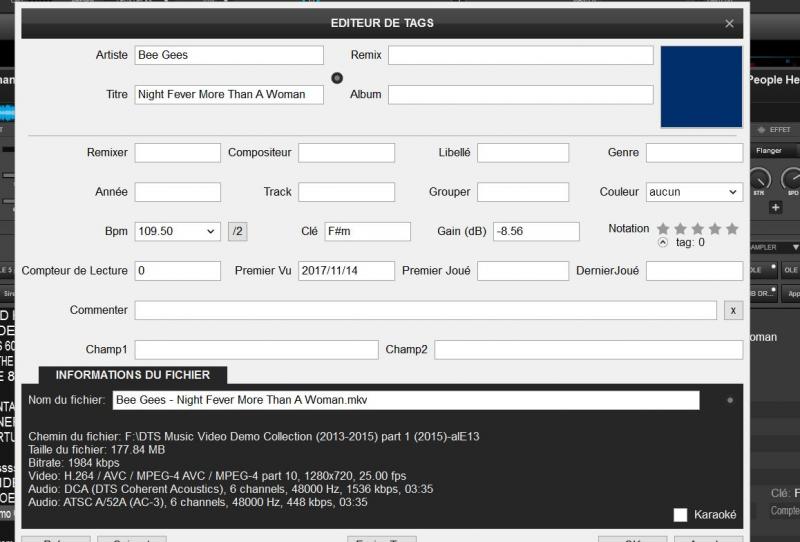The width and height of the screenshot is (800, 542).
Task: Open the Flanger effect selector behind dialog
Action: [x=773, y=151]
